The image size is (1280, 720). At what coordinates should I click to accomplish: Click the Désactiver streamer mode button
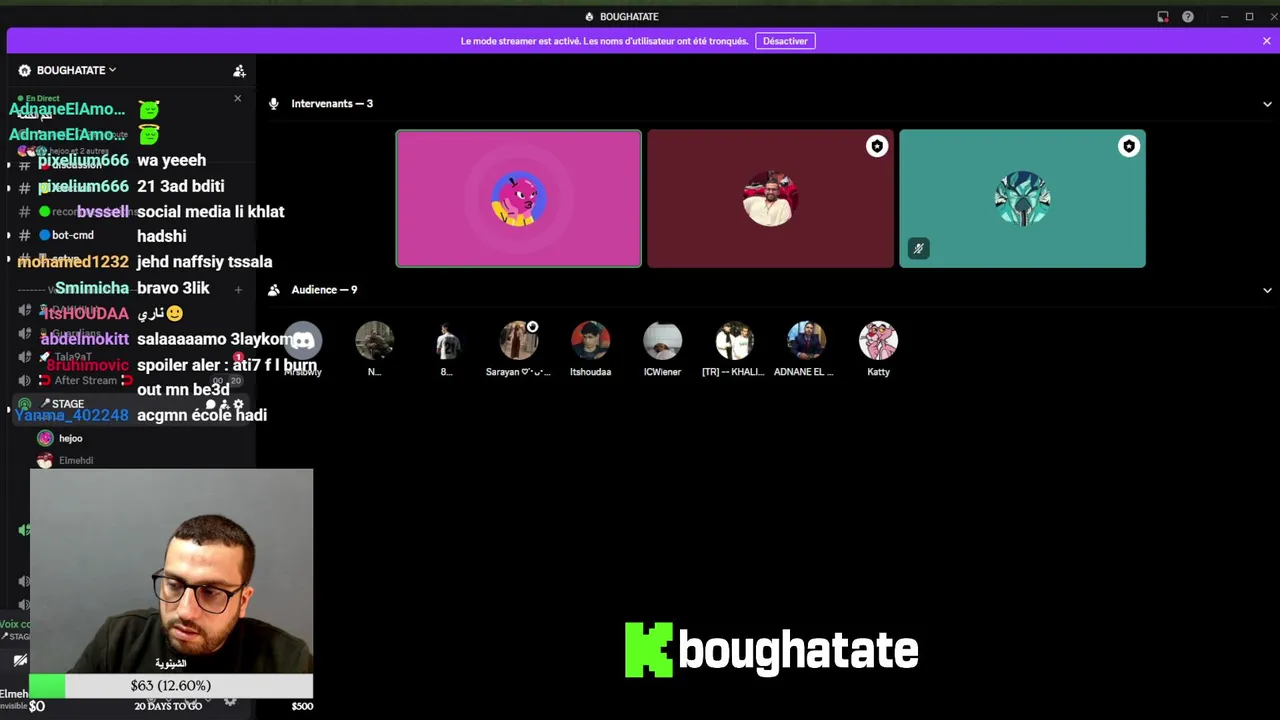click(785, 41)
